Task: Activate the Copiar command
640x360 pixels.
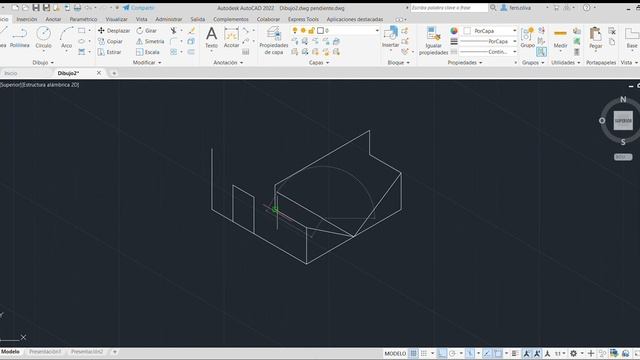Action: [110, 41]
